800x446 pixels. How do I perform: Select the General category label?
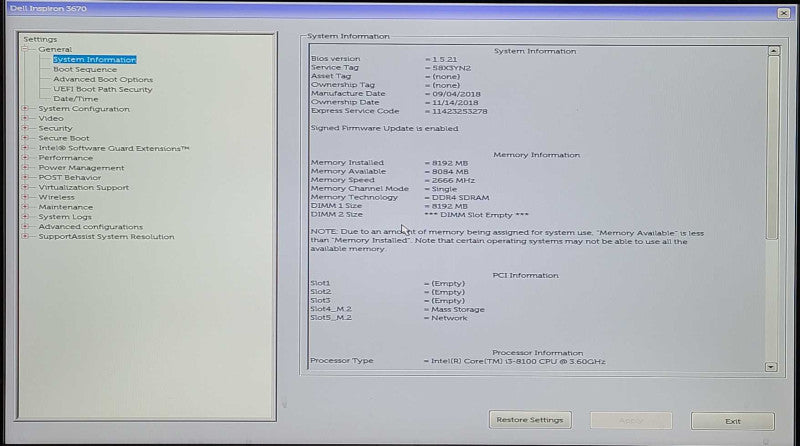pos(55,49)
